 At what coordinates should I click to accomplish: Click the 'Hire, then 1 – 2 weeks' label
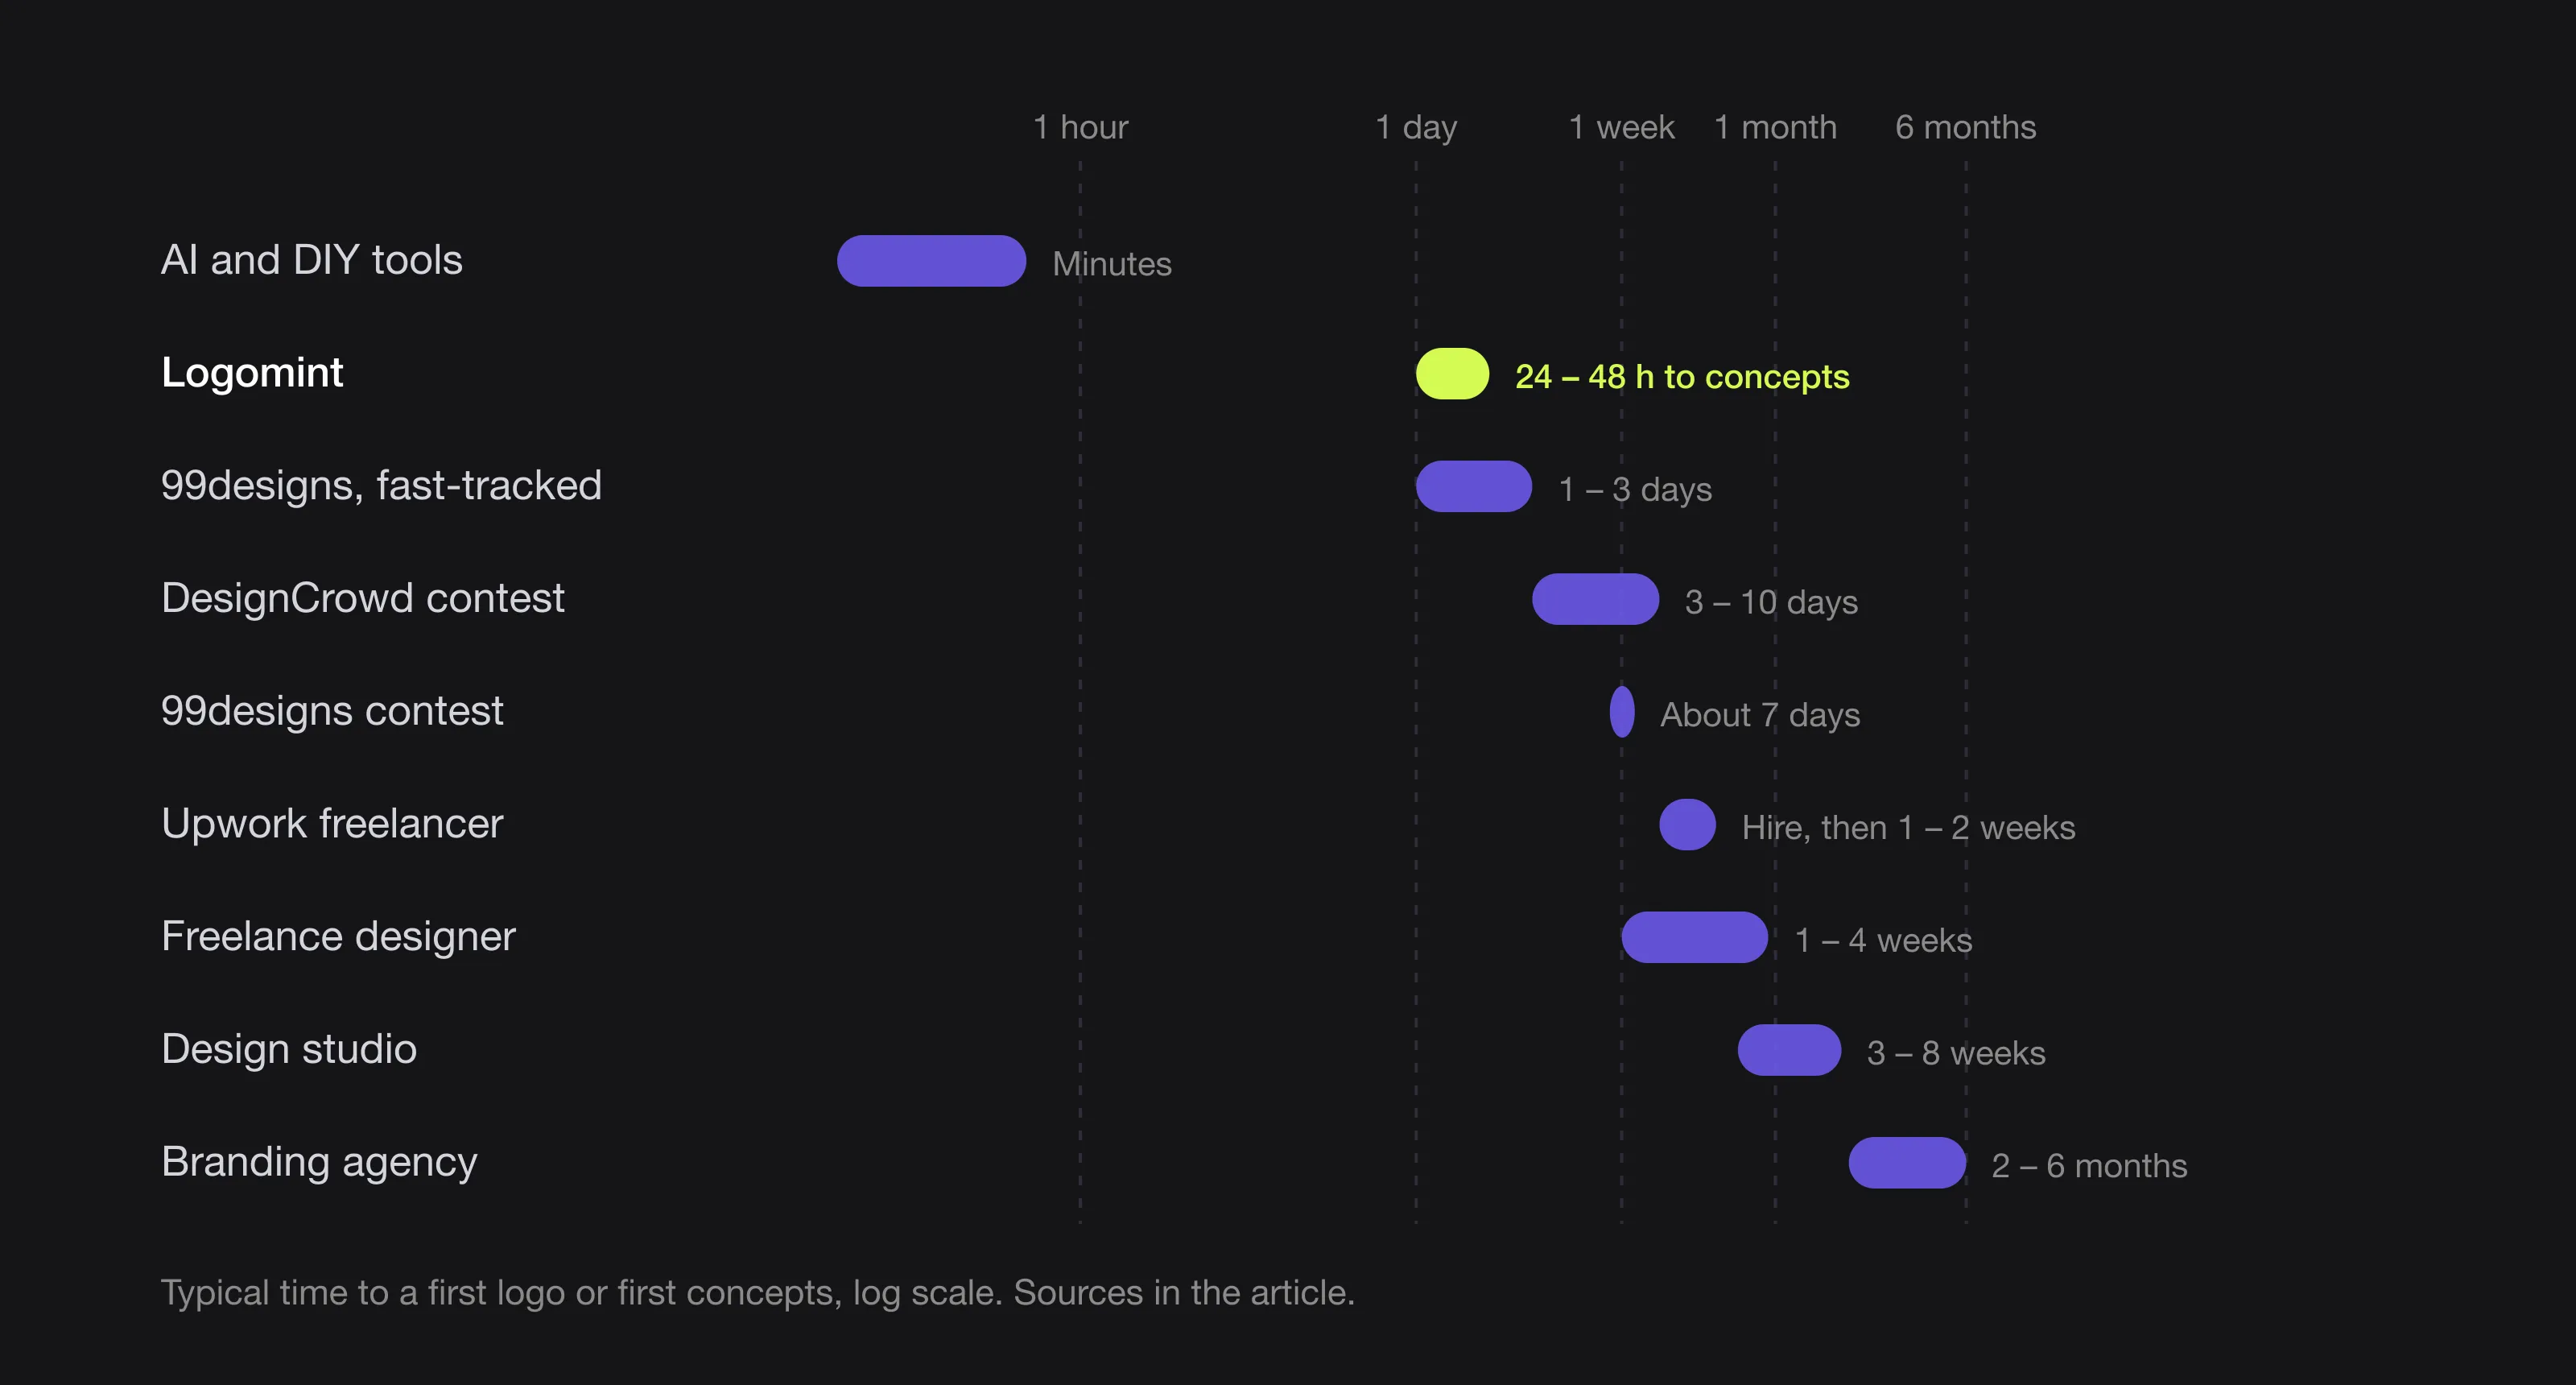pyautogui.click(x=1908, y=828)
